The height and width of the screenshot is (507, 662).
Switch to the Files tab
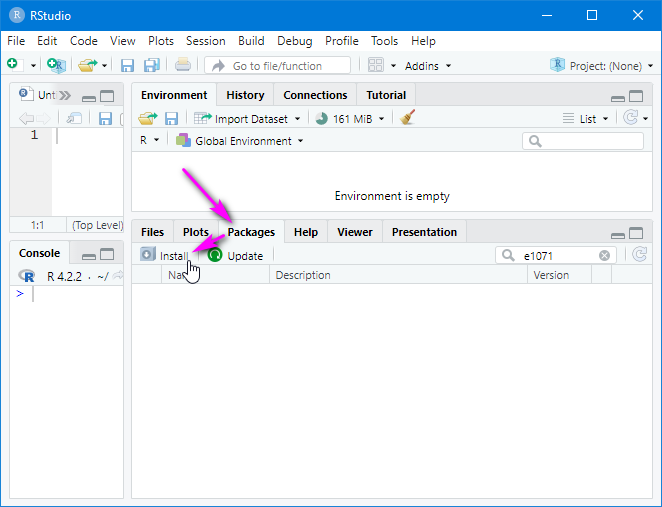click(152, 232)
